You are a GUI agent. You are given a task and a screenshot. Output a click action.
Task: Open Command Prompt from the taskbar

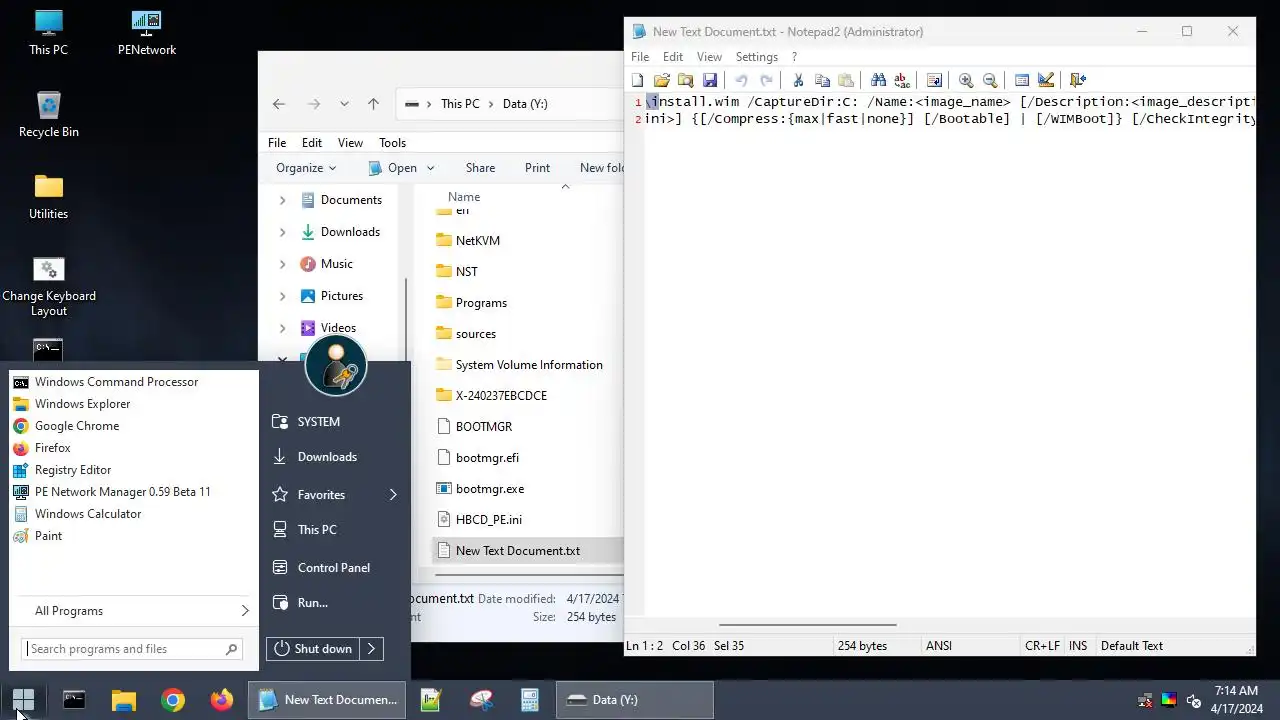[x=74, y=700]
